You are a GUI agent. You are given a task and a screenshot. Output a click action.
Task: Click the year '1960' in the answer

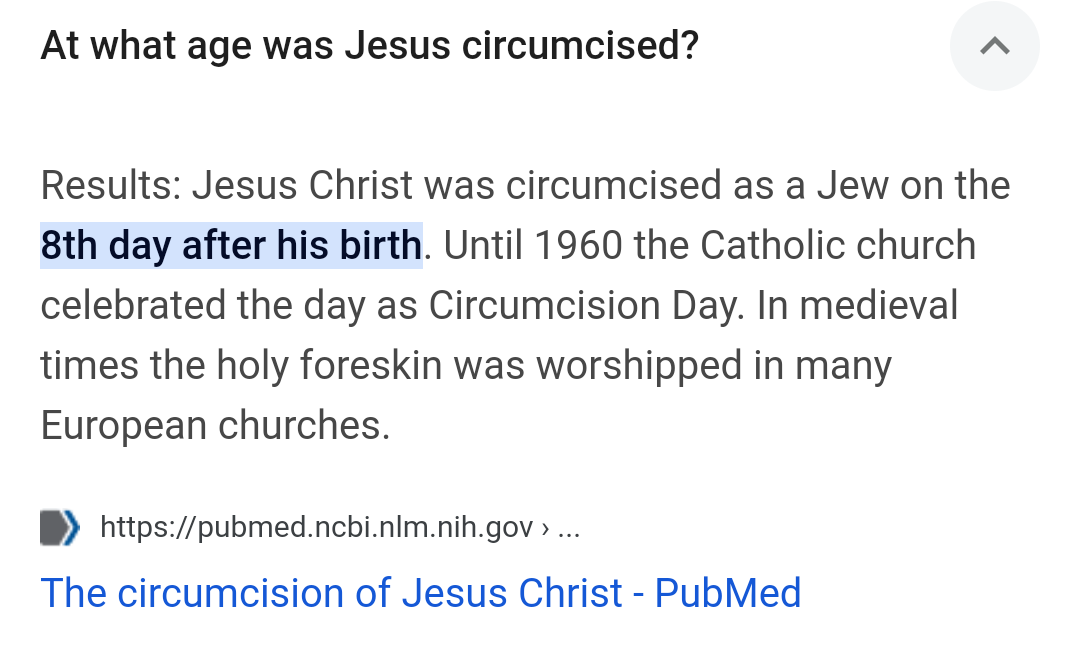(x=577, y=245)
